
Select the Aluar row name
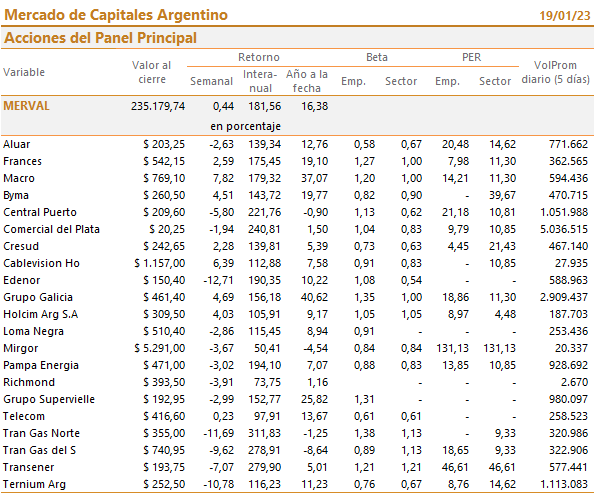17,144
